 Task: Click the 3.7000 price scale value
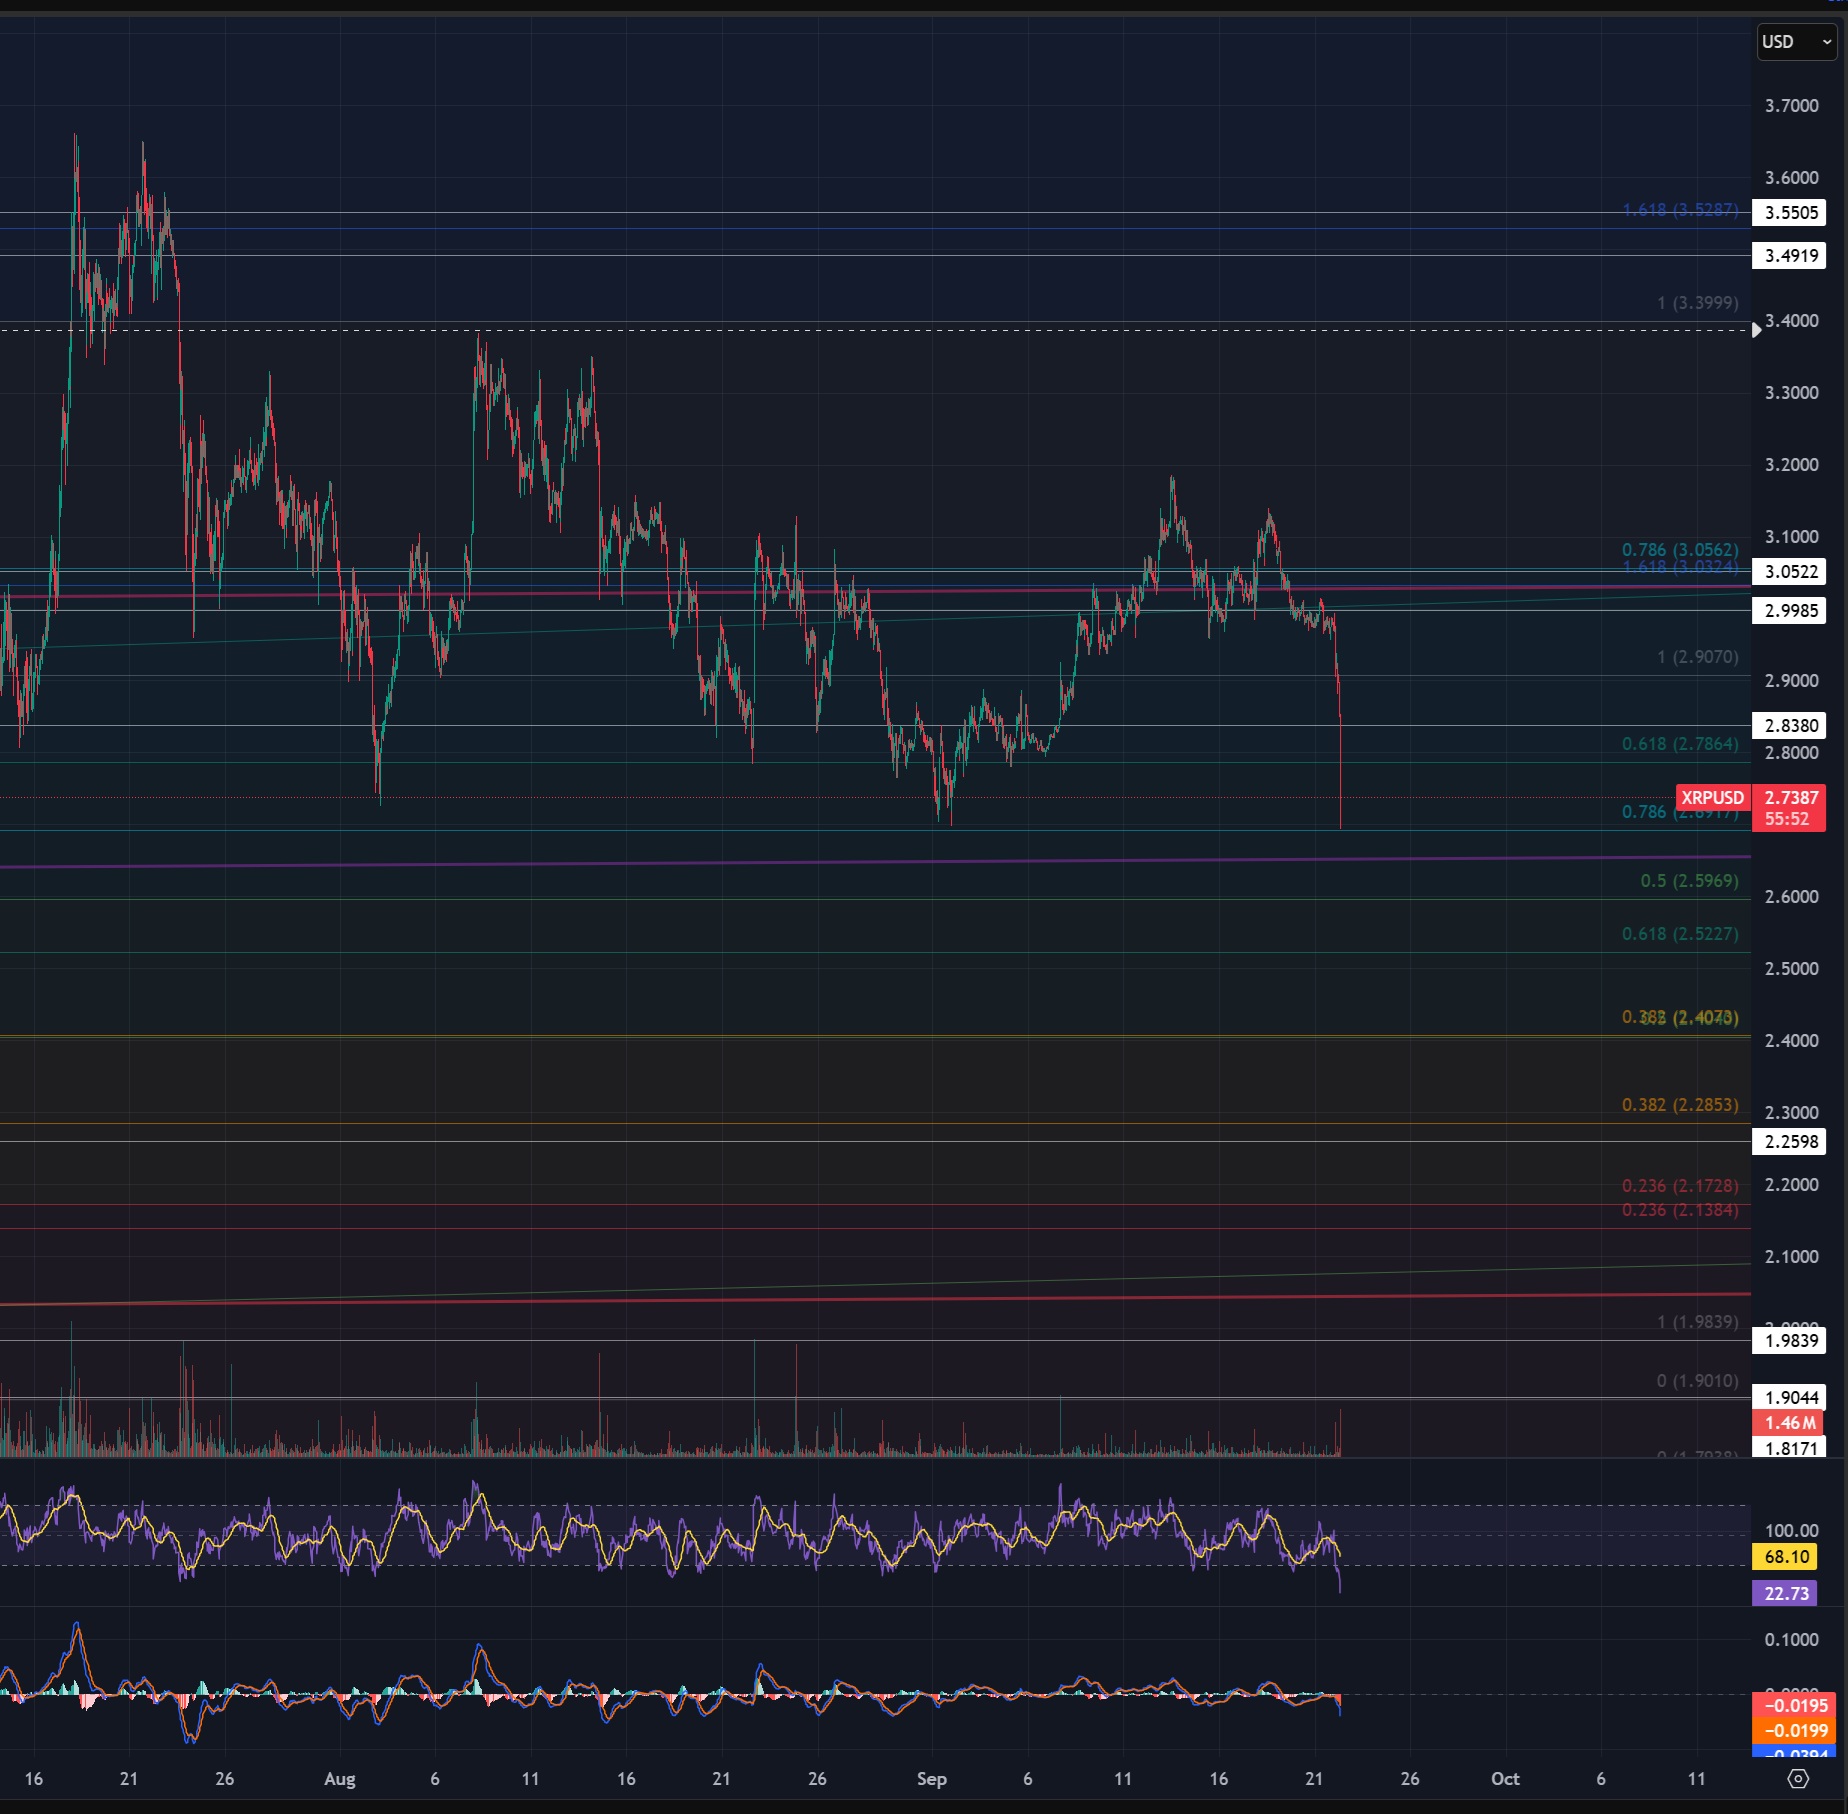(1791, 106)
